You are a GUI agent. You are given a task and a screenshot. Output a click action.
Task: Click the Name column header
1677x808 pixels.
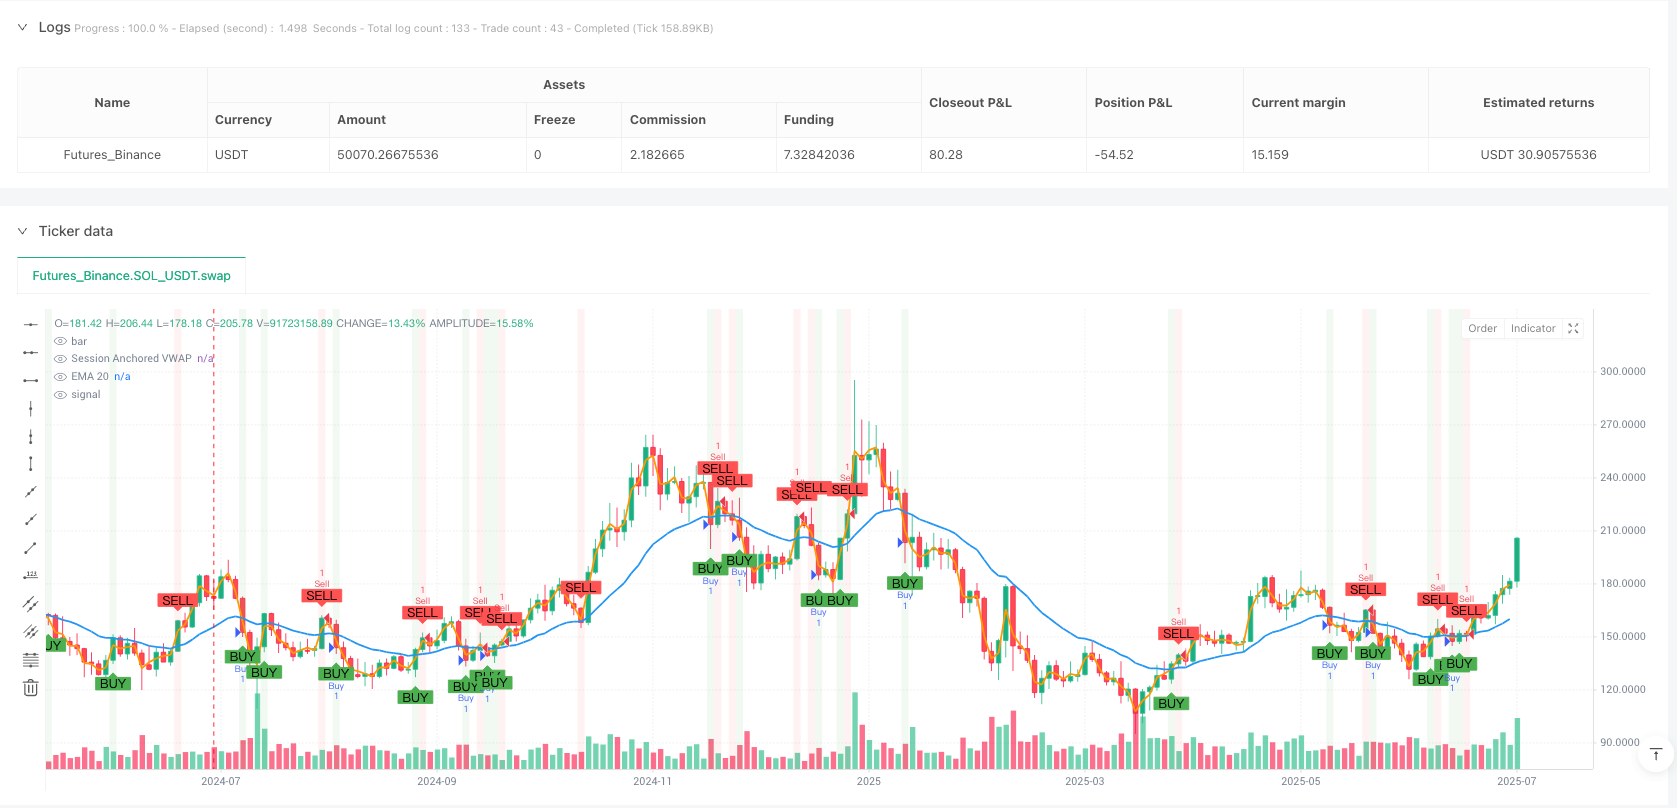coord(112,102)
